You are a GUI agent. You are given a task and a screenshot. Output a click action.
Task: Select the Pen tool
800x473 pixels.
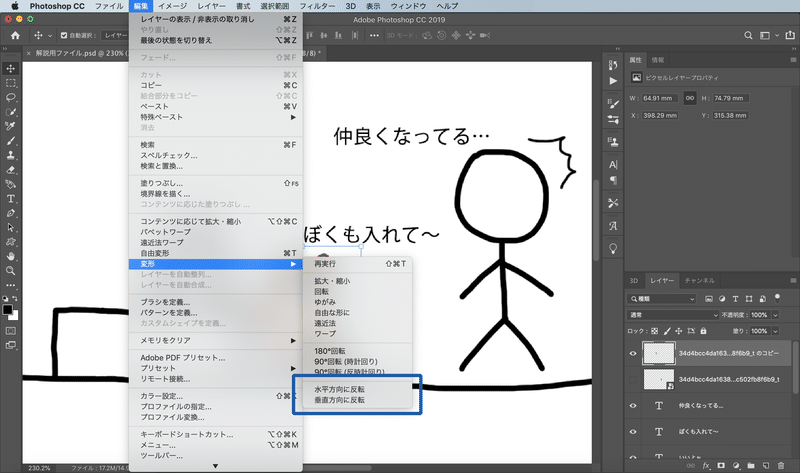(11, 213)
